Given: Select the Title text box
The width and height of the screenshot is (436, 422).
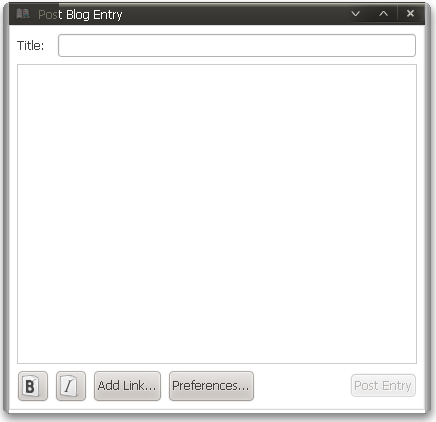Looking at the screenshot, I should 237,45.
